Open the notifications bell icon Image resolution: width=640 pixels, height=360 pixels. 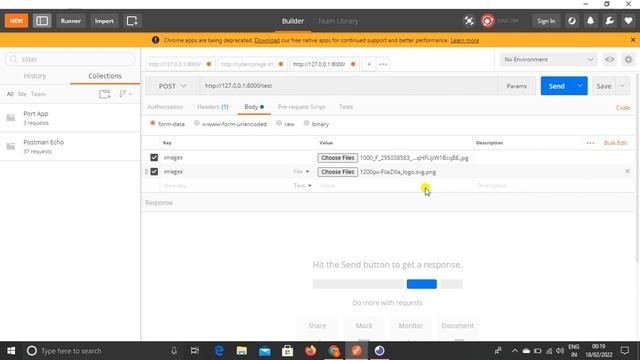(590, 21)
